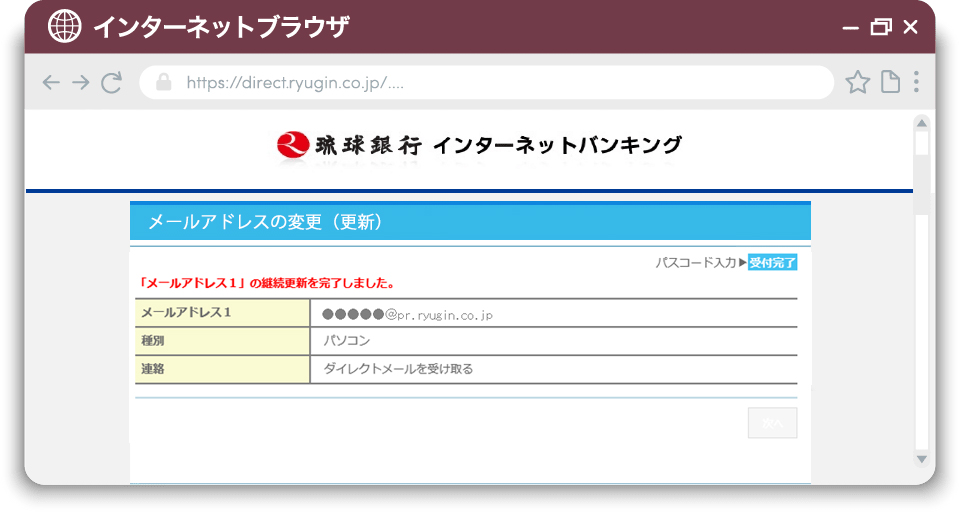This screenshot has width=960, height=512.
Task: Click the address bar URL direct.ryugin.co.jp
Action: (x=295, y=83)
